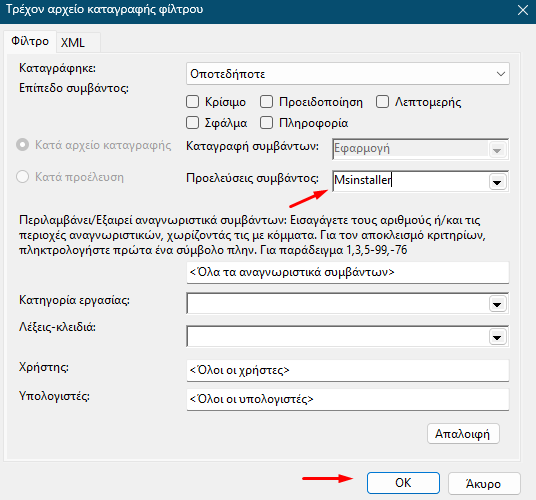
Task: Focus the event IDs input field
Action: click(348, 272)
